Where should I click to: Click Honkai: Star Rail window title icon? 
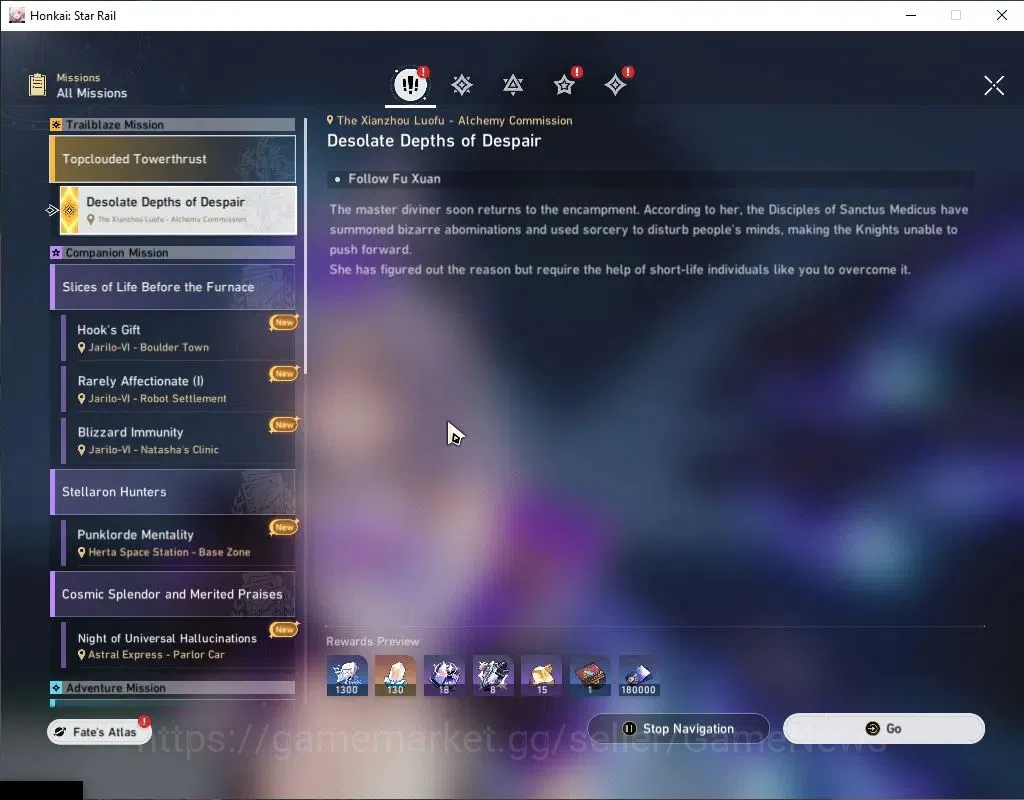tap(17, 15)
